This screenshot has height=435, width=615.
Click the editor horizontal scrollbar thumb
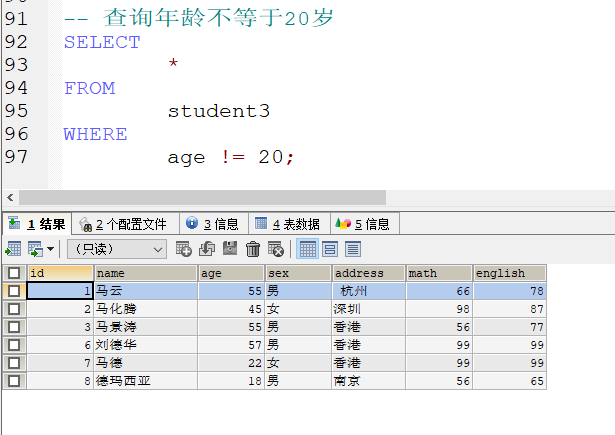pyautogui.click(x=202, y=197)
